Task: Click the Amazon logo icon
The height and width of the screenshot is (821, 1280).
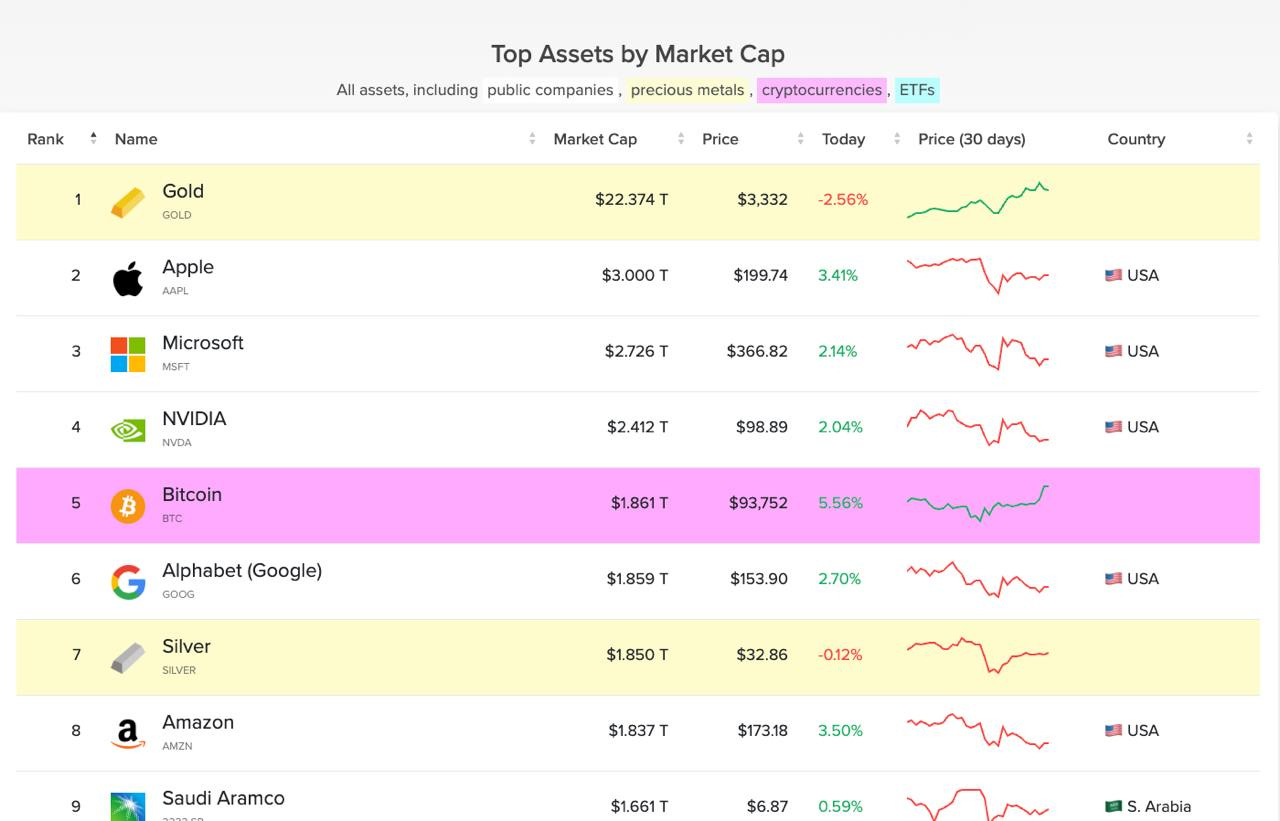Action: coord(128,734)
